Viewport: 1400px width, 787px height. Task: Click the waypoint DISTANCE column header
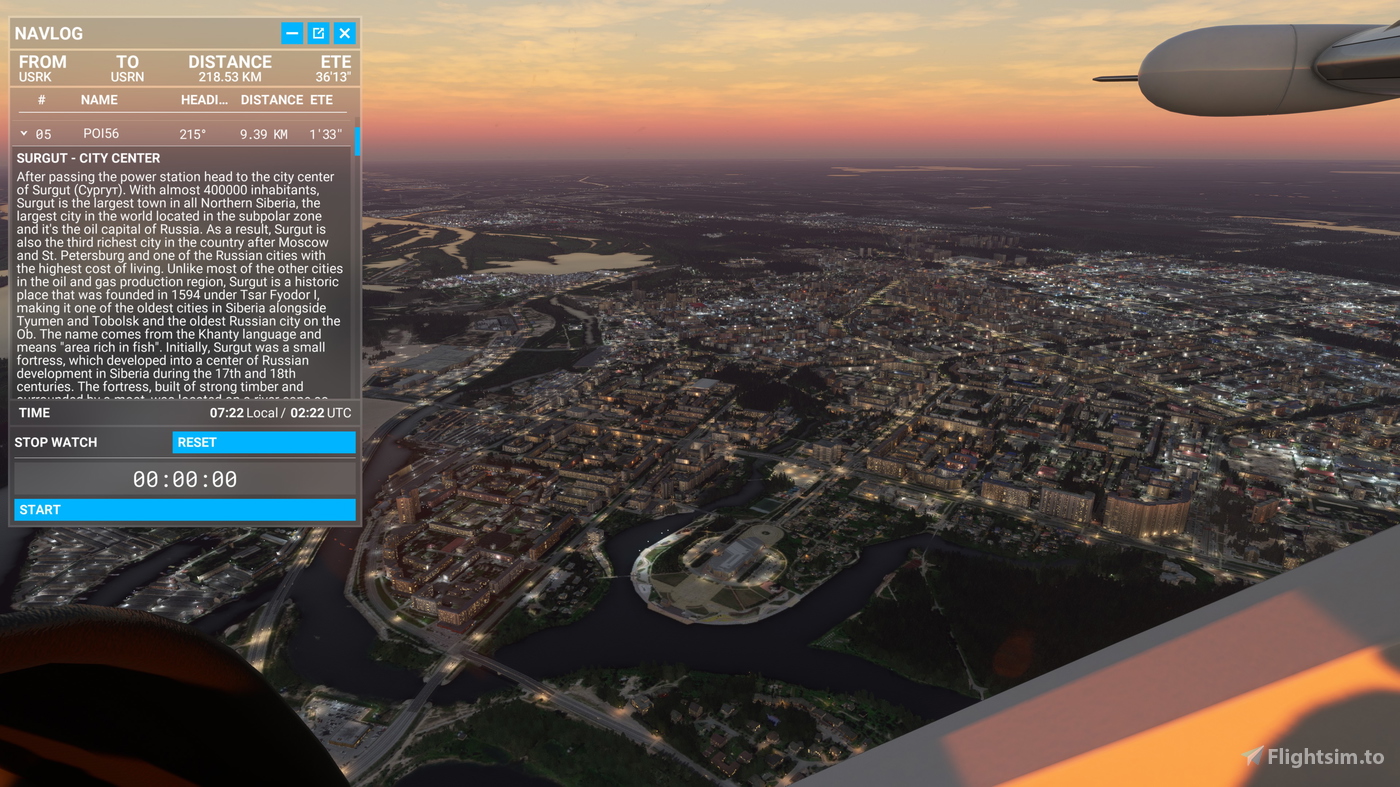271,100
